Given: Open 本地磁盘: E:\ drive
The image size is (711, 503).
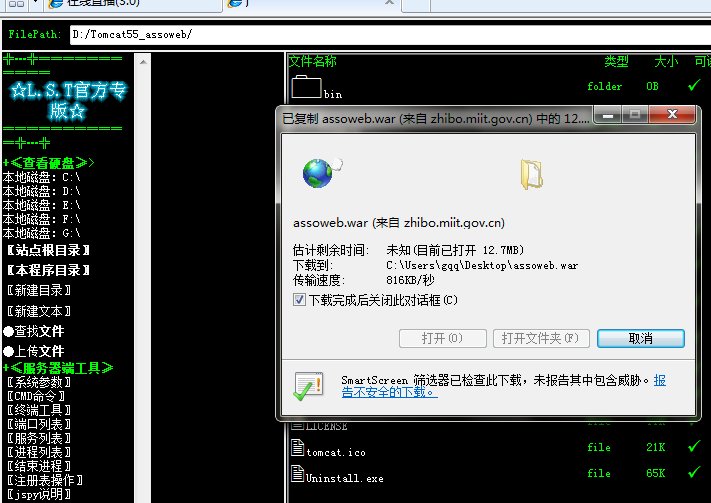Looking at the screenshot, I should point(42,205).
